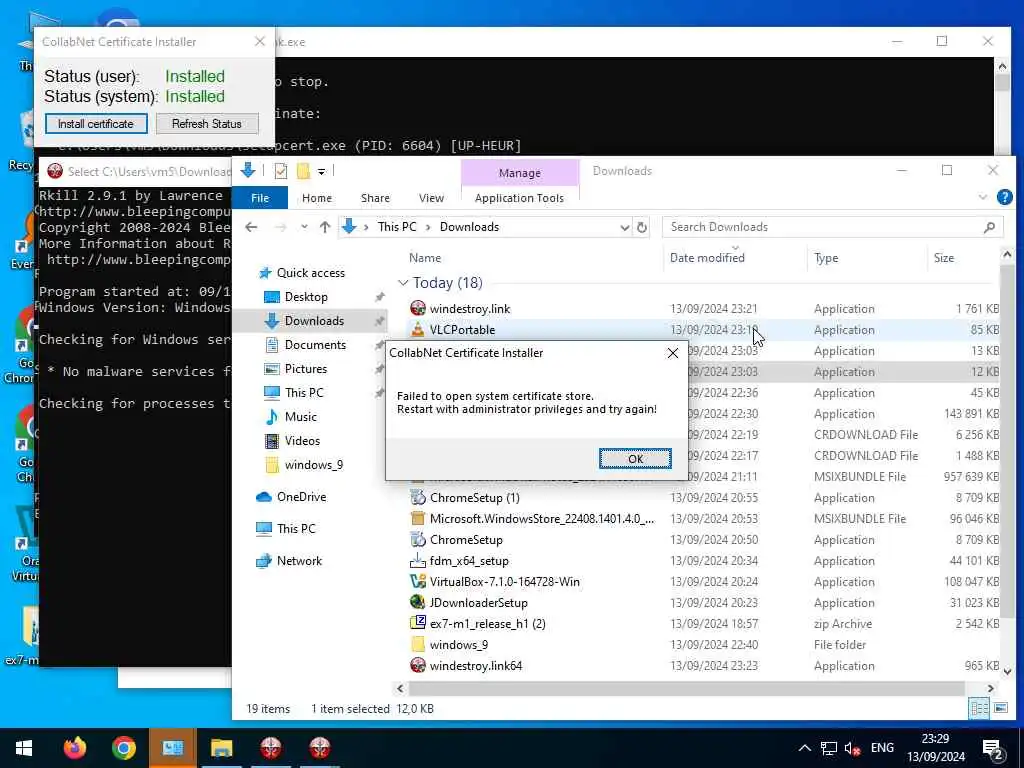
Task: Open Desktop in navigation pane
Action: click(306, 297)
